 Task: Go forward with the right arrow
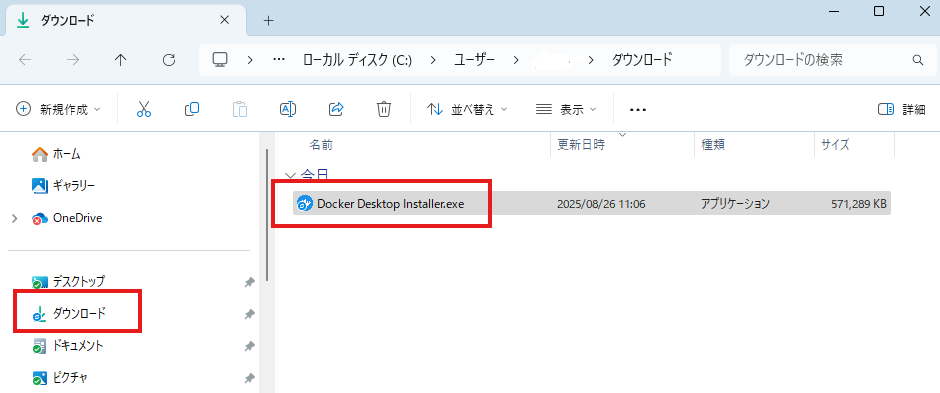pos(73,60)
